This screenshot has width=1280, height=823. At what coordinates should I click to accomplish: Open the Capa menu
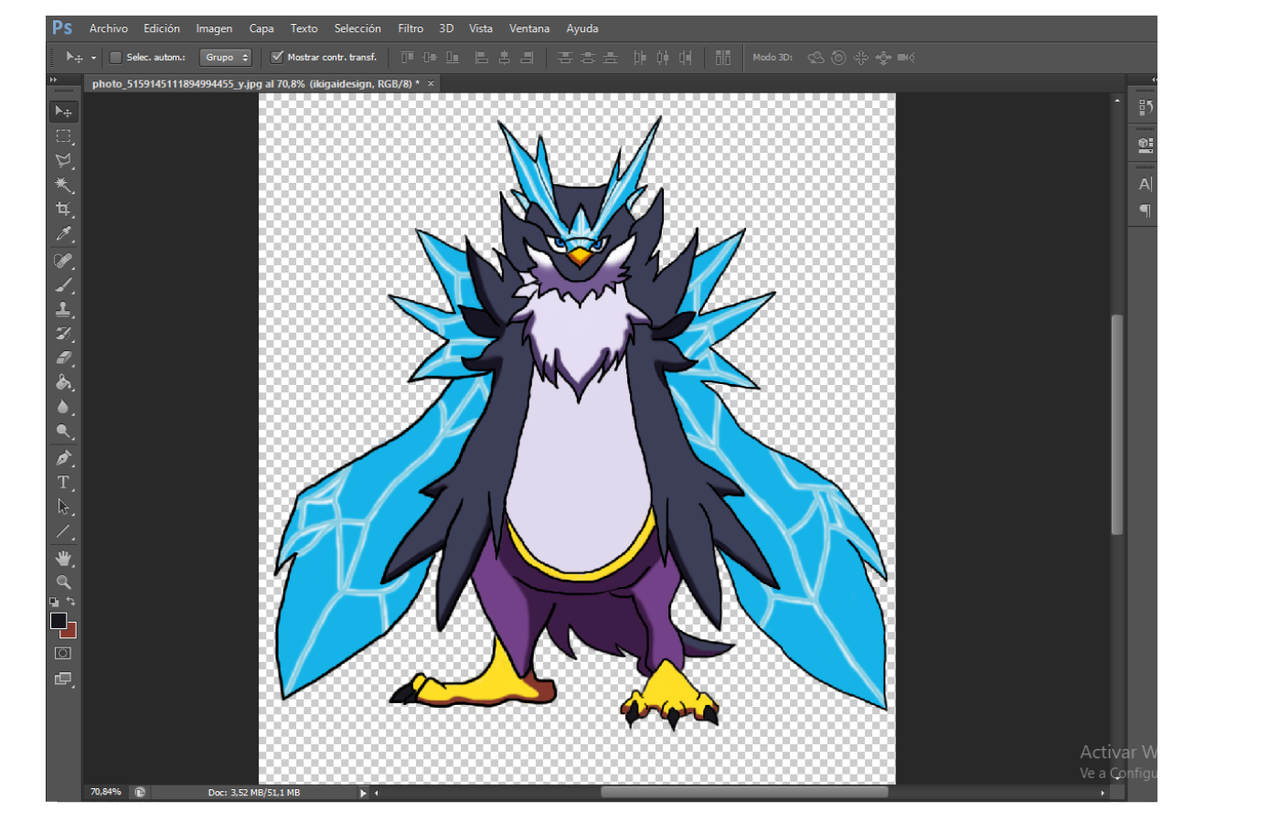tap(262, 28)
